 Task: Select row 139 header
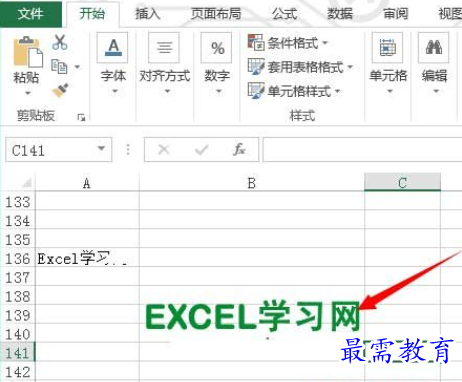pos(18,315)
